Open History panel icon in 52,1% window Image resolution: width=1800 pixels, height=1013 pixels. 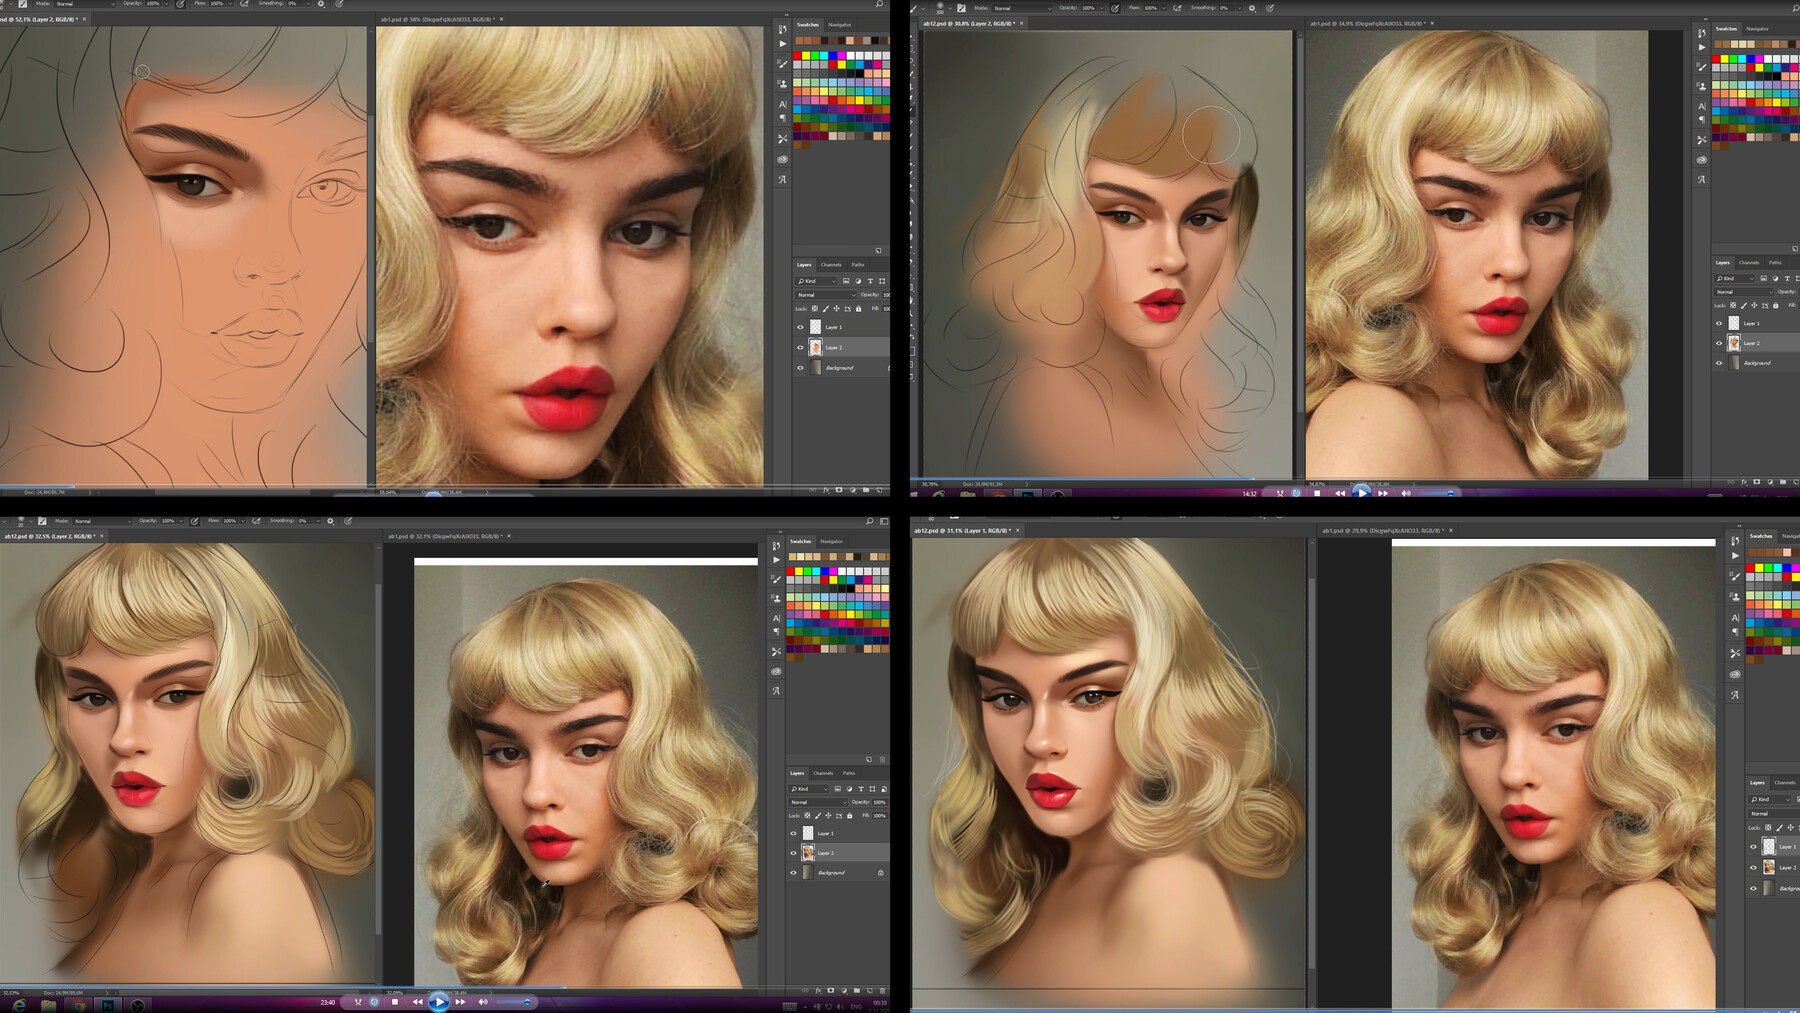click(782, 29)
